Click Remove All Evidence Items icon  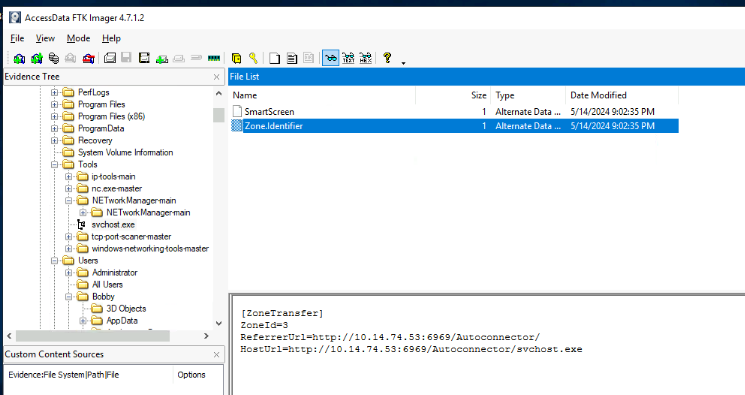pos(88,58)
